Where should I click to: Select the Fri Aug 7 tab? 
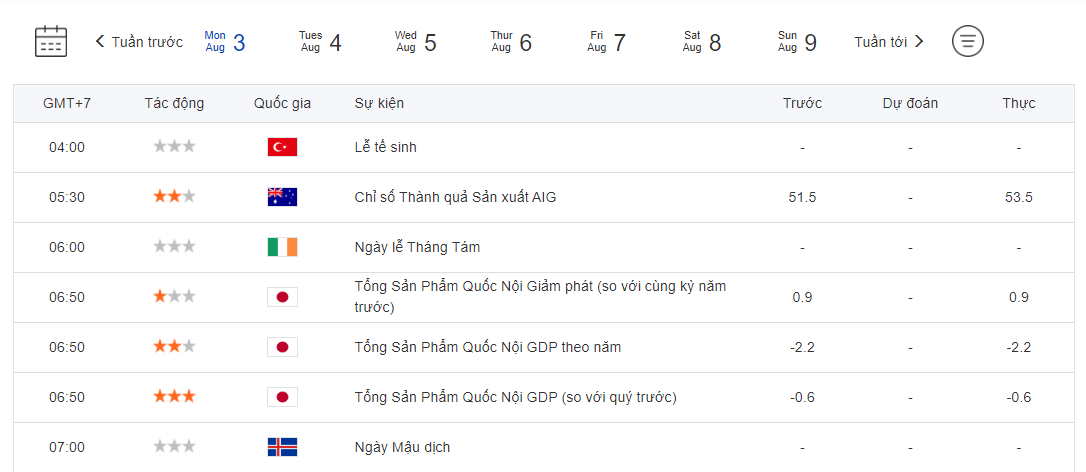[x=606, y=42]
